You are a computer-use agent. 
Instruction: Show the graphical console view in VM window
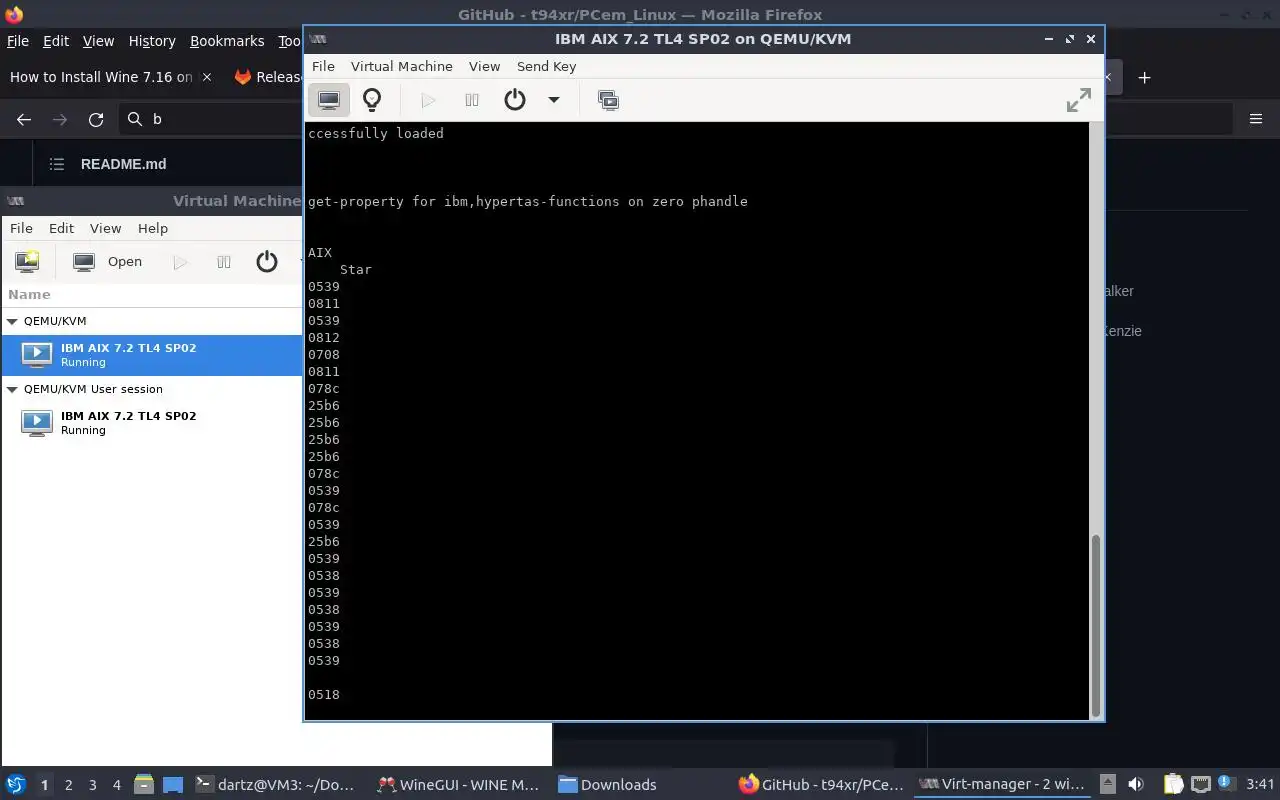coord(328,100)
